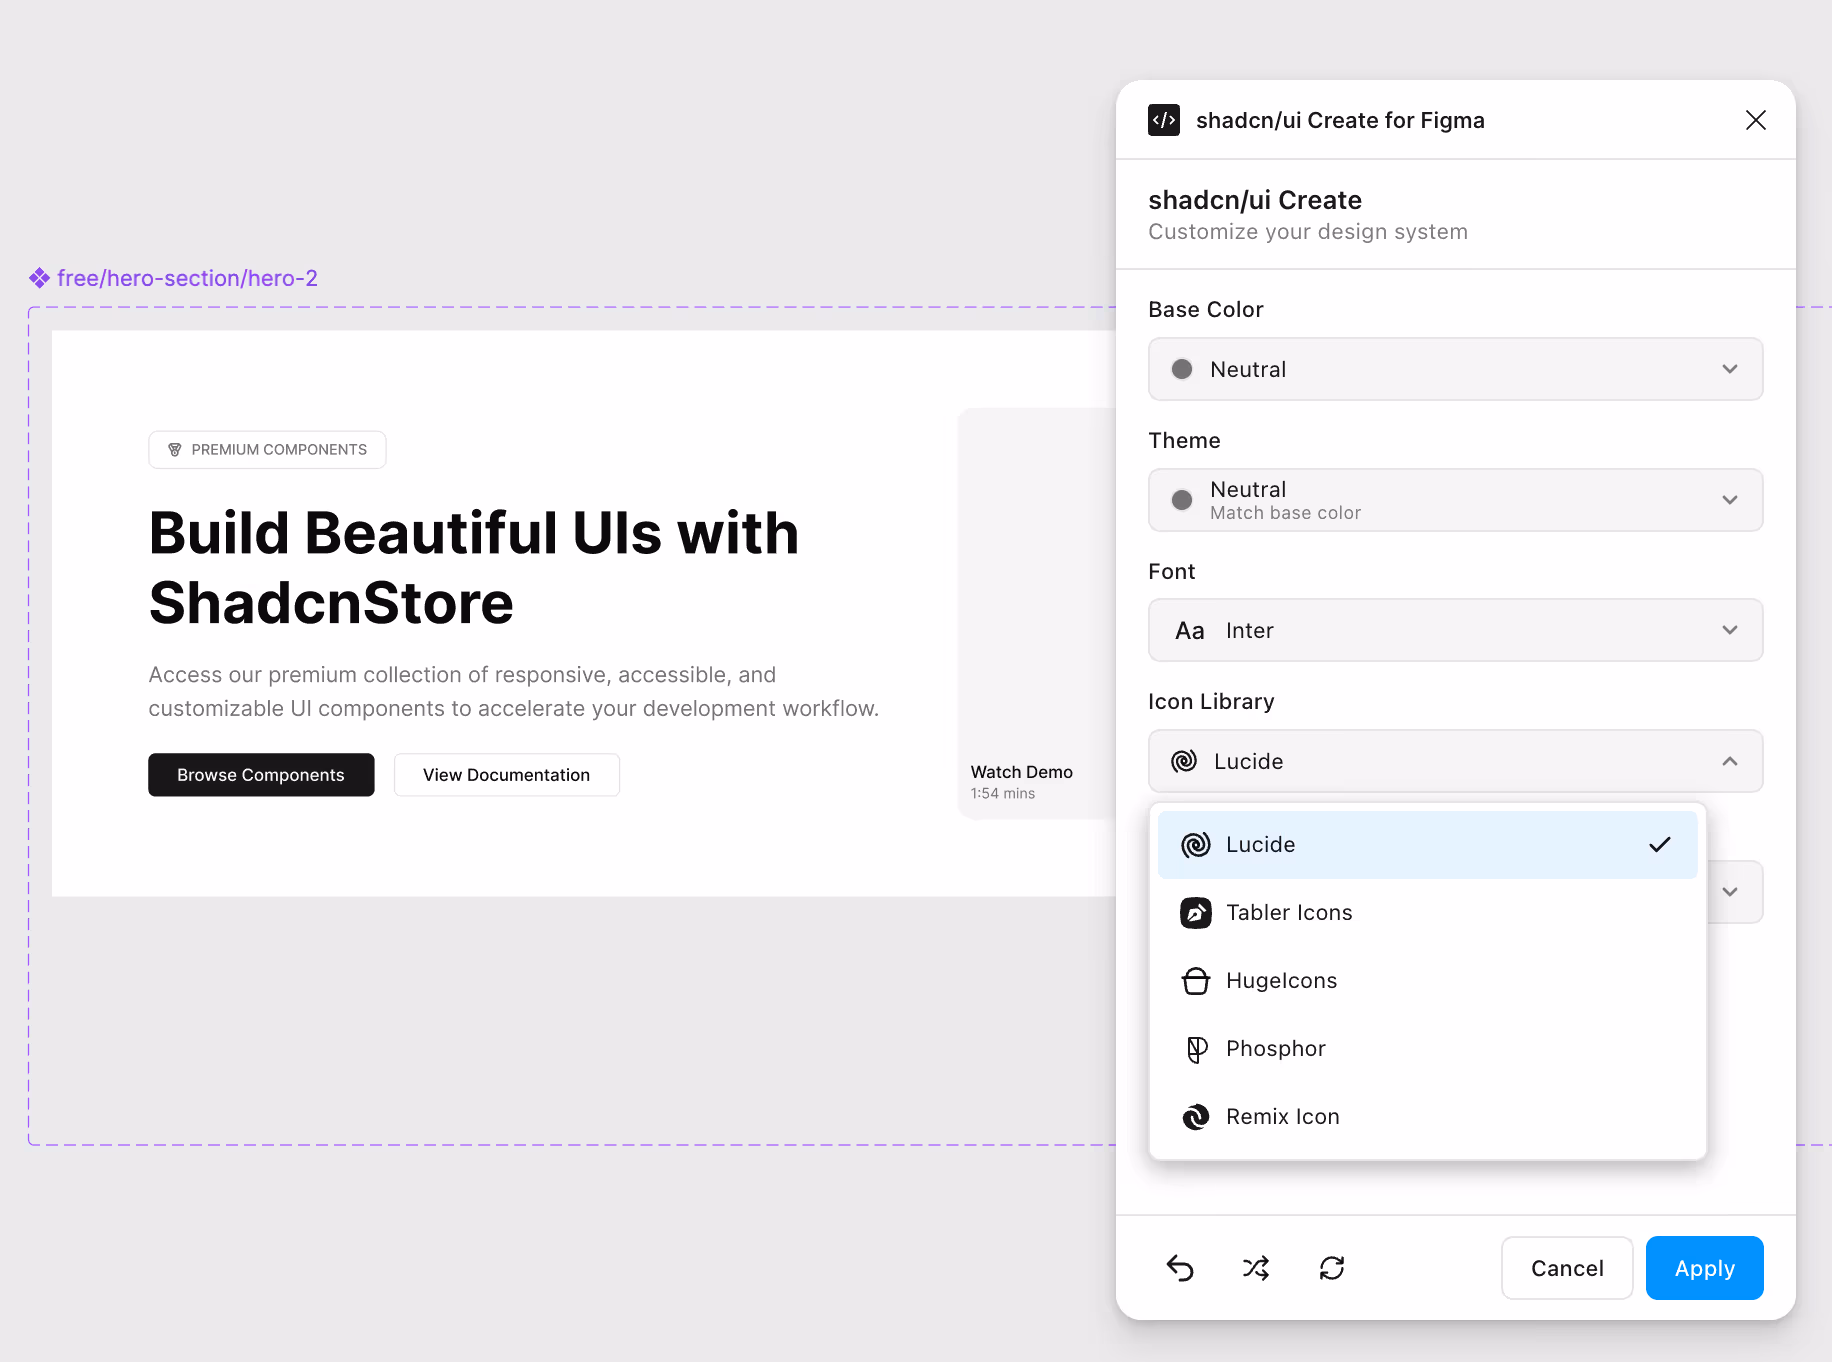Image resolution: width=1832 pixels, height=1362 pixels.
Task: Click the "Font" field label
Action: pos(1172,572)
